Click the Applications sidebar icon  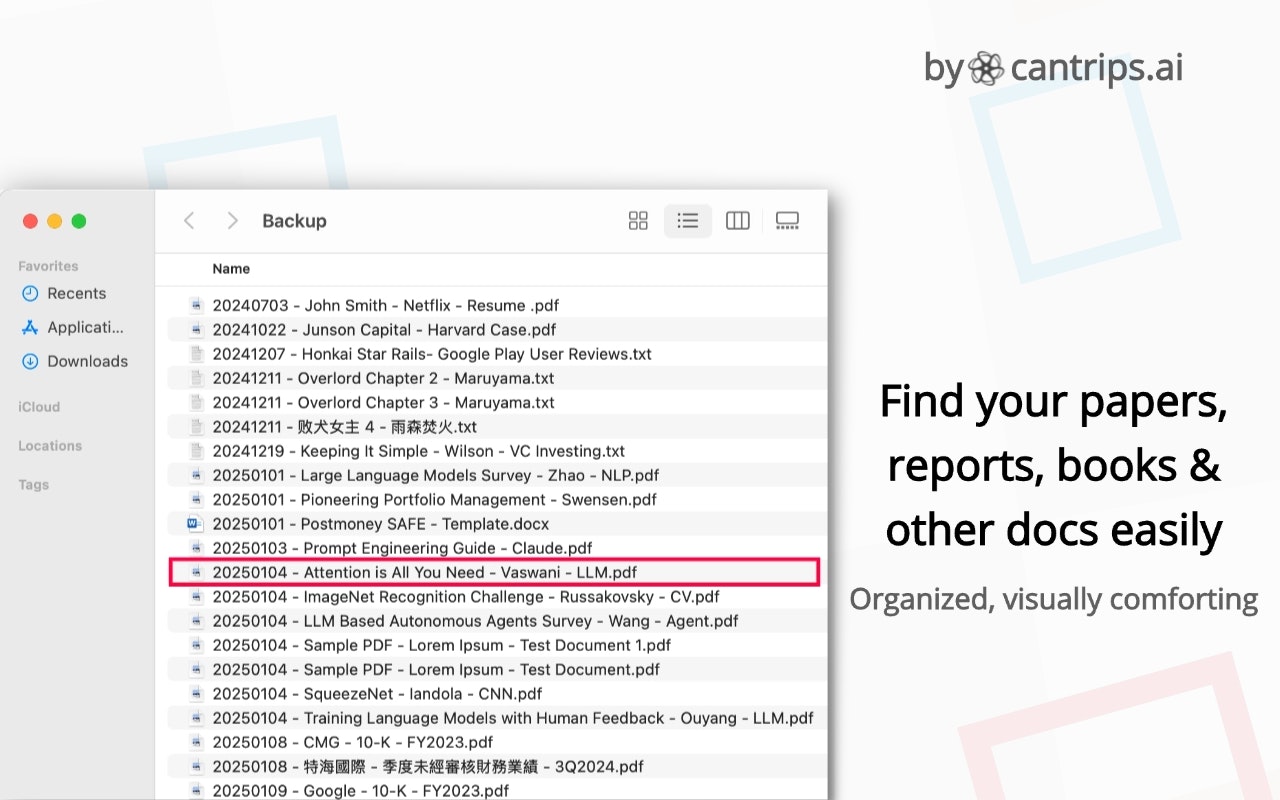coord(30,327)
